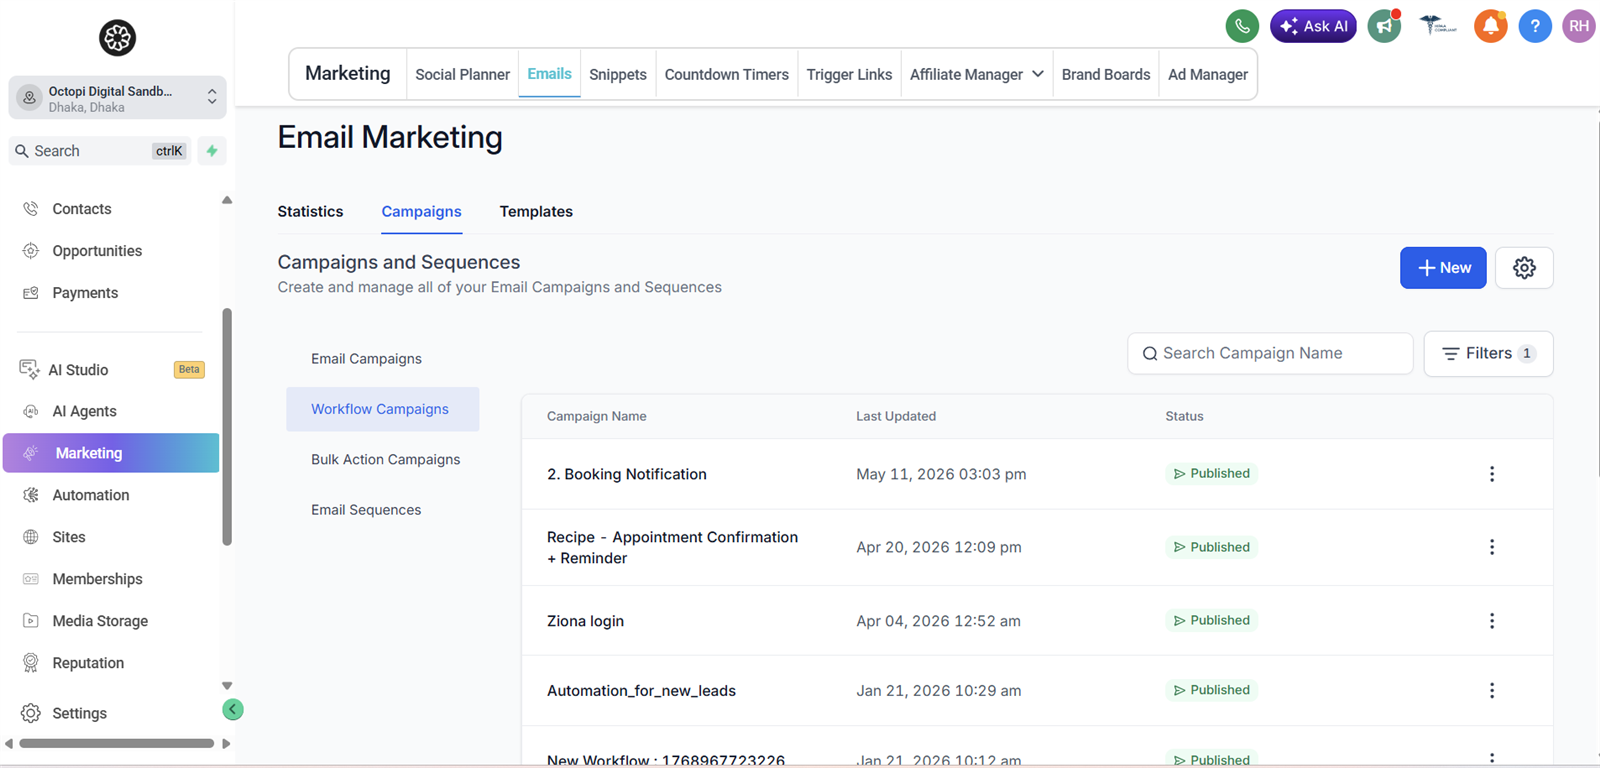Select Email Campaigns category
1600x768 pixels.
366,359
